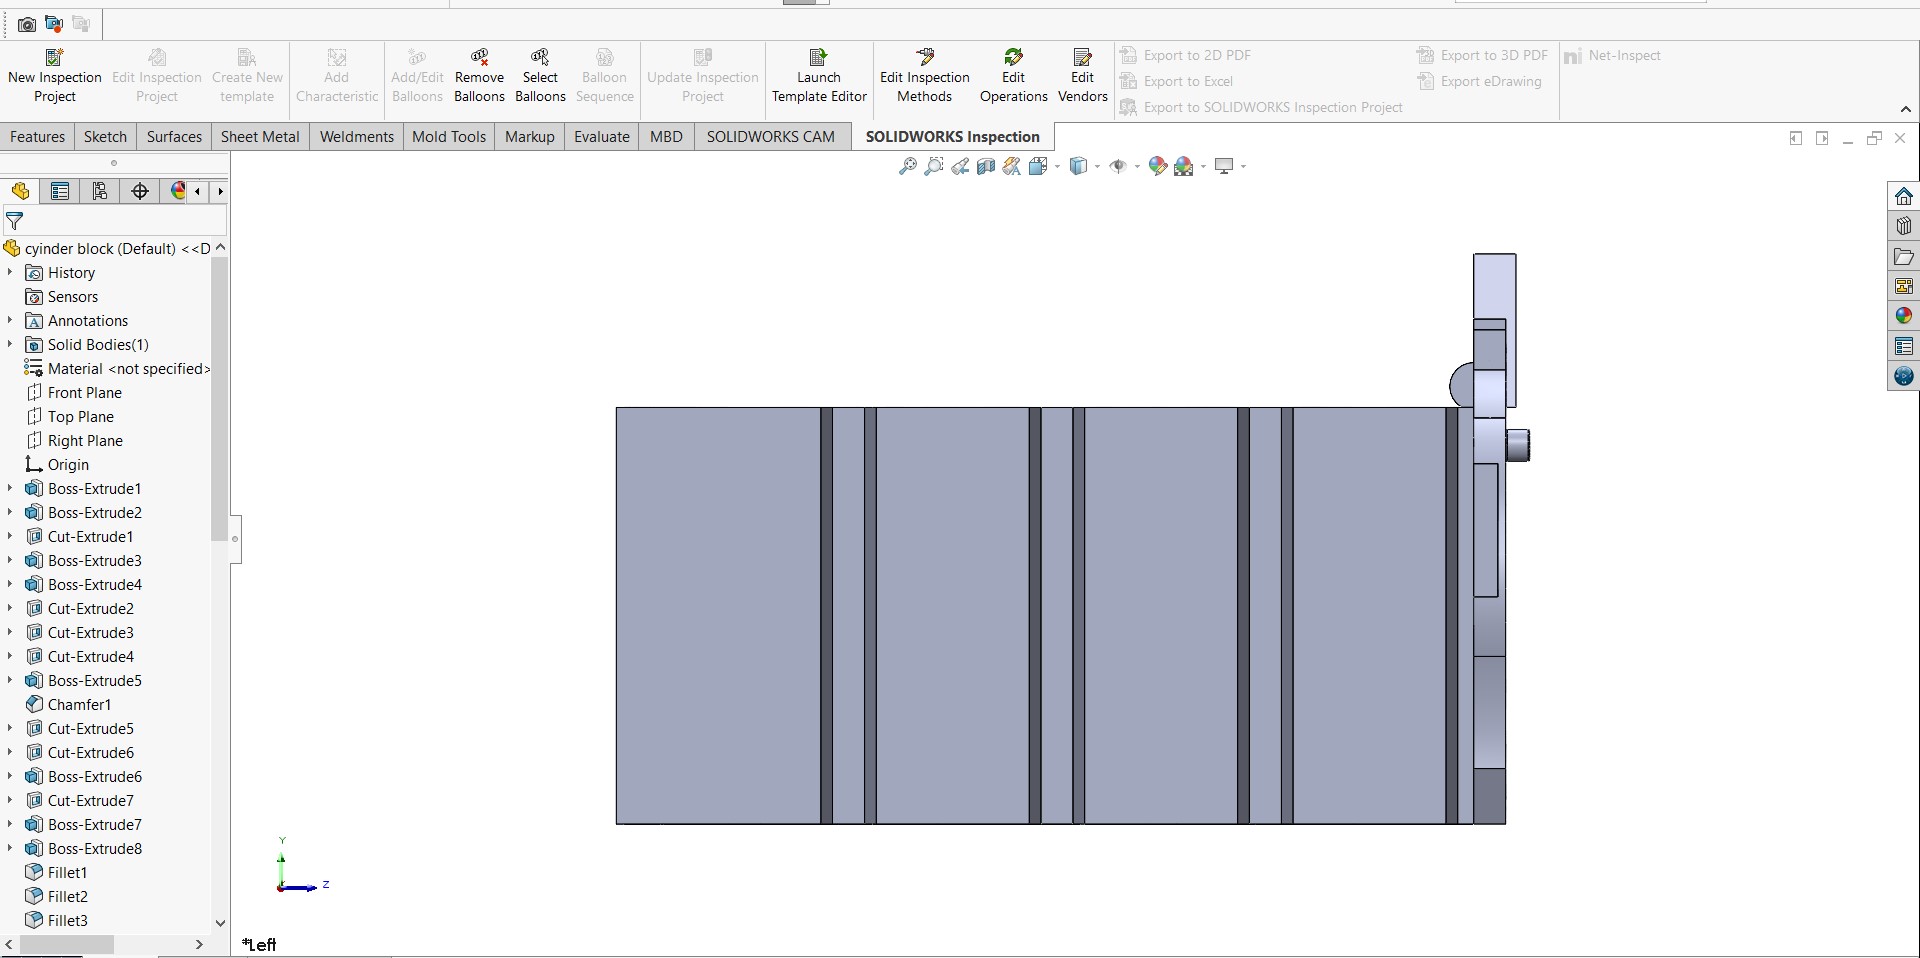Open Edit Vendors
The image size is (1920, 958).
(x=1082, y=76)
